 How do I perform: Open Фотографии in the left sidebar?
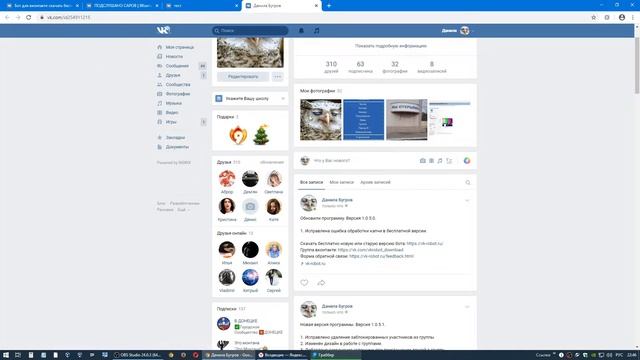(178, 94)
